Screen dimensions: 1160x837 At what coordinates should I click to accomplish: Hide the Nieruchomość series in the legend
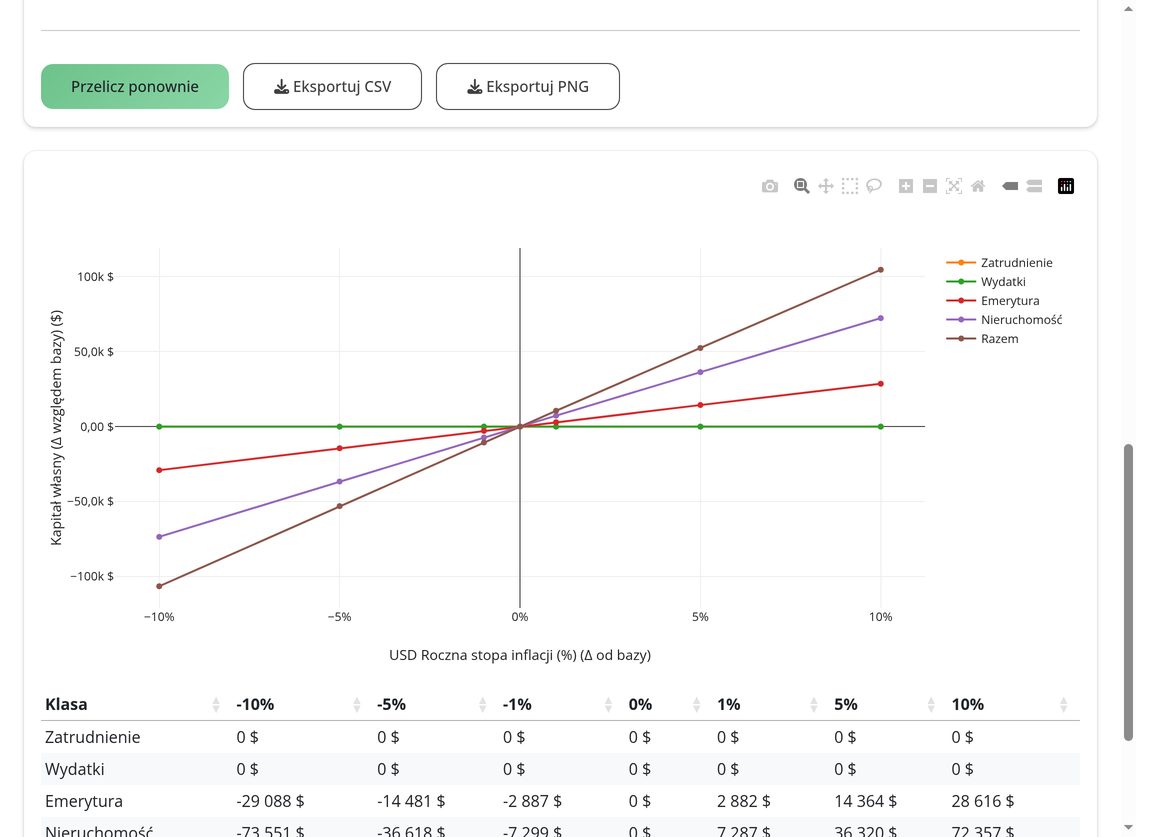(1004, 320)
